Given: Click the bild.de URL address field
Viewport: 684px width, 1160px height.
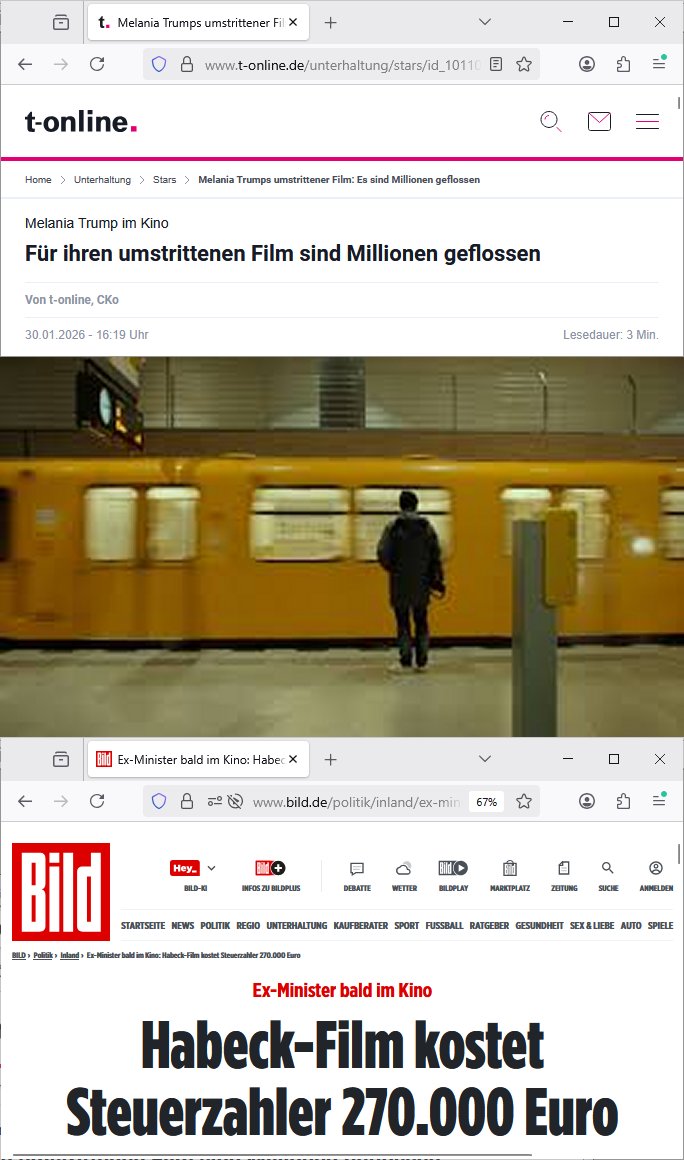Looking at the screenshot, I should tap(356, 802).
